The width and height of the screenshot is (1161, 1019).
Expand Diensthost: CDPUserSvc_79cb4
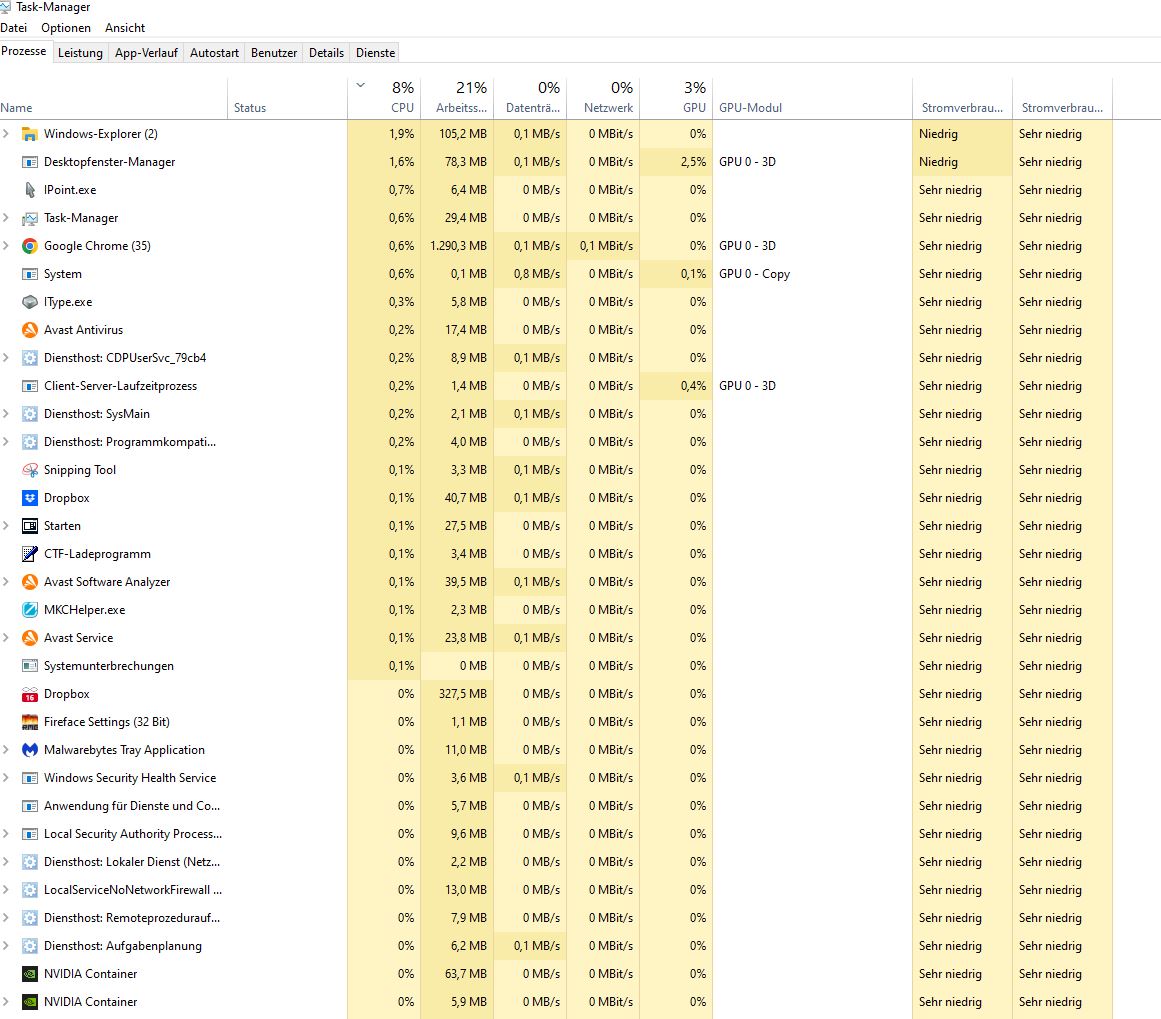pyautogui.click(x=6, y=358)
